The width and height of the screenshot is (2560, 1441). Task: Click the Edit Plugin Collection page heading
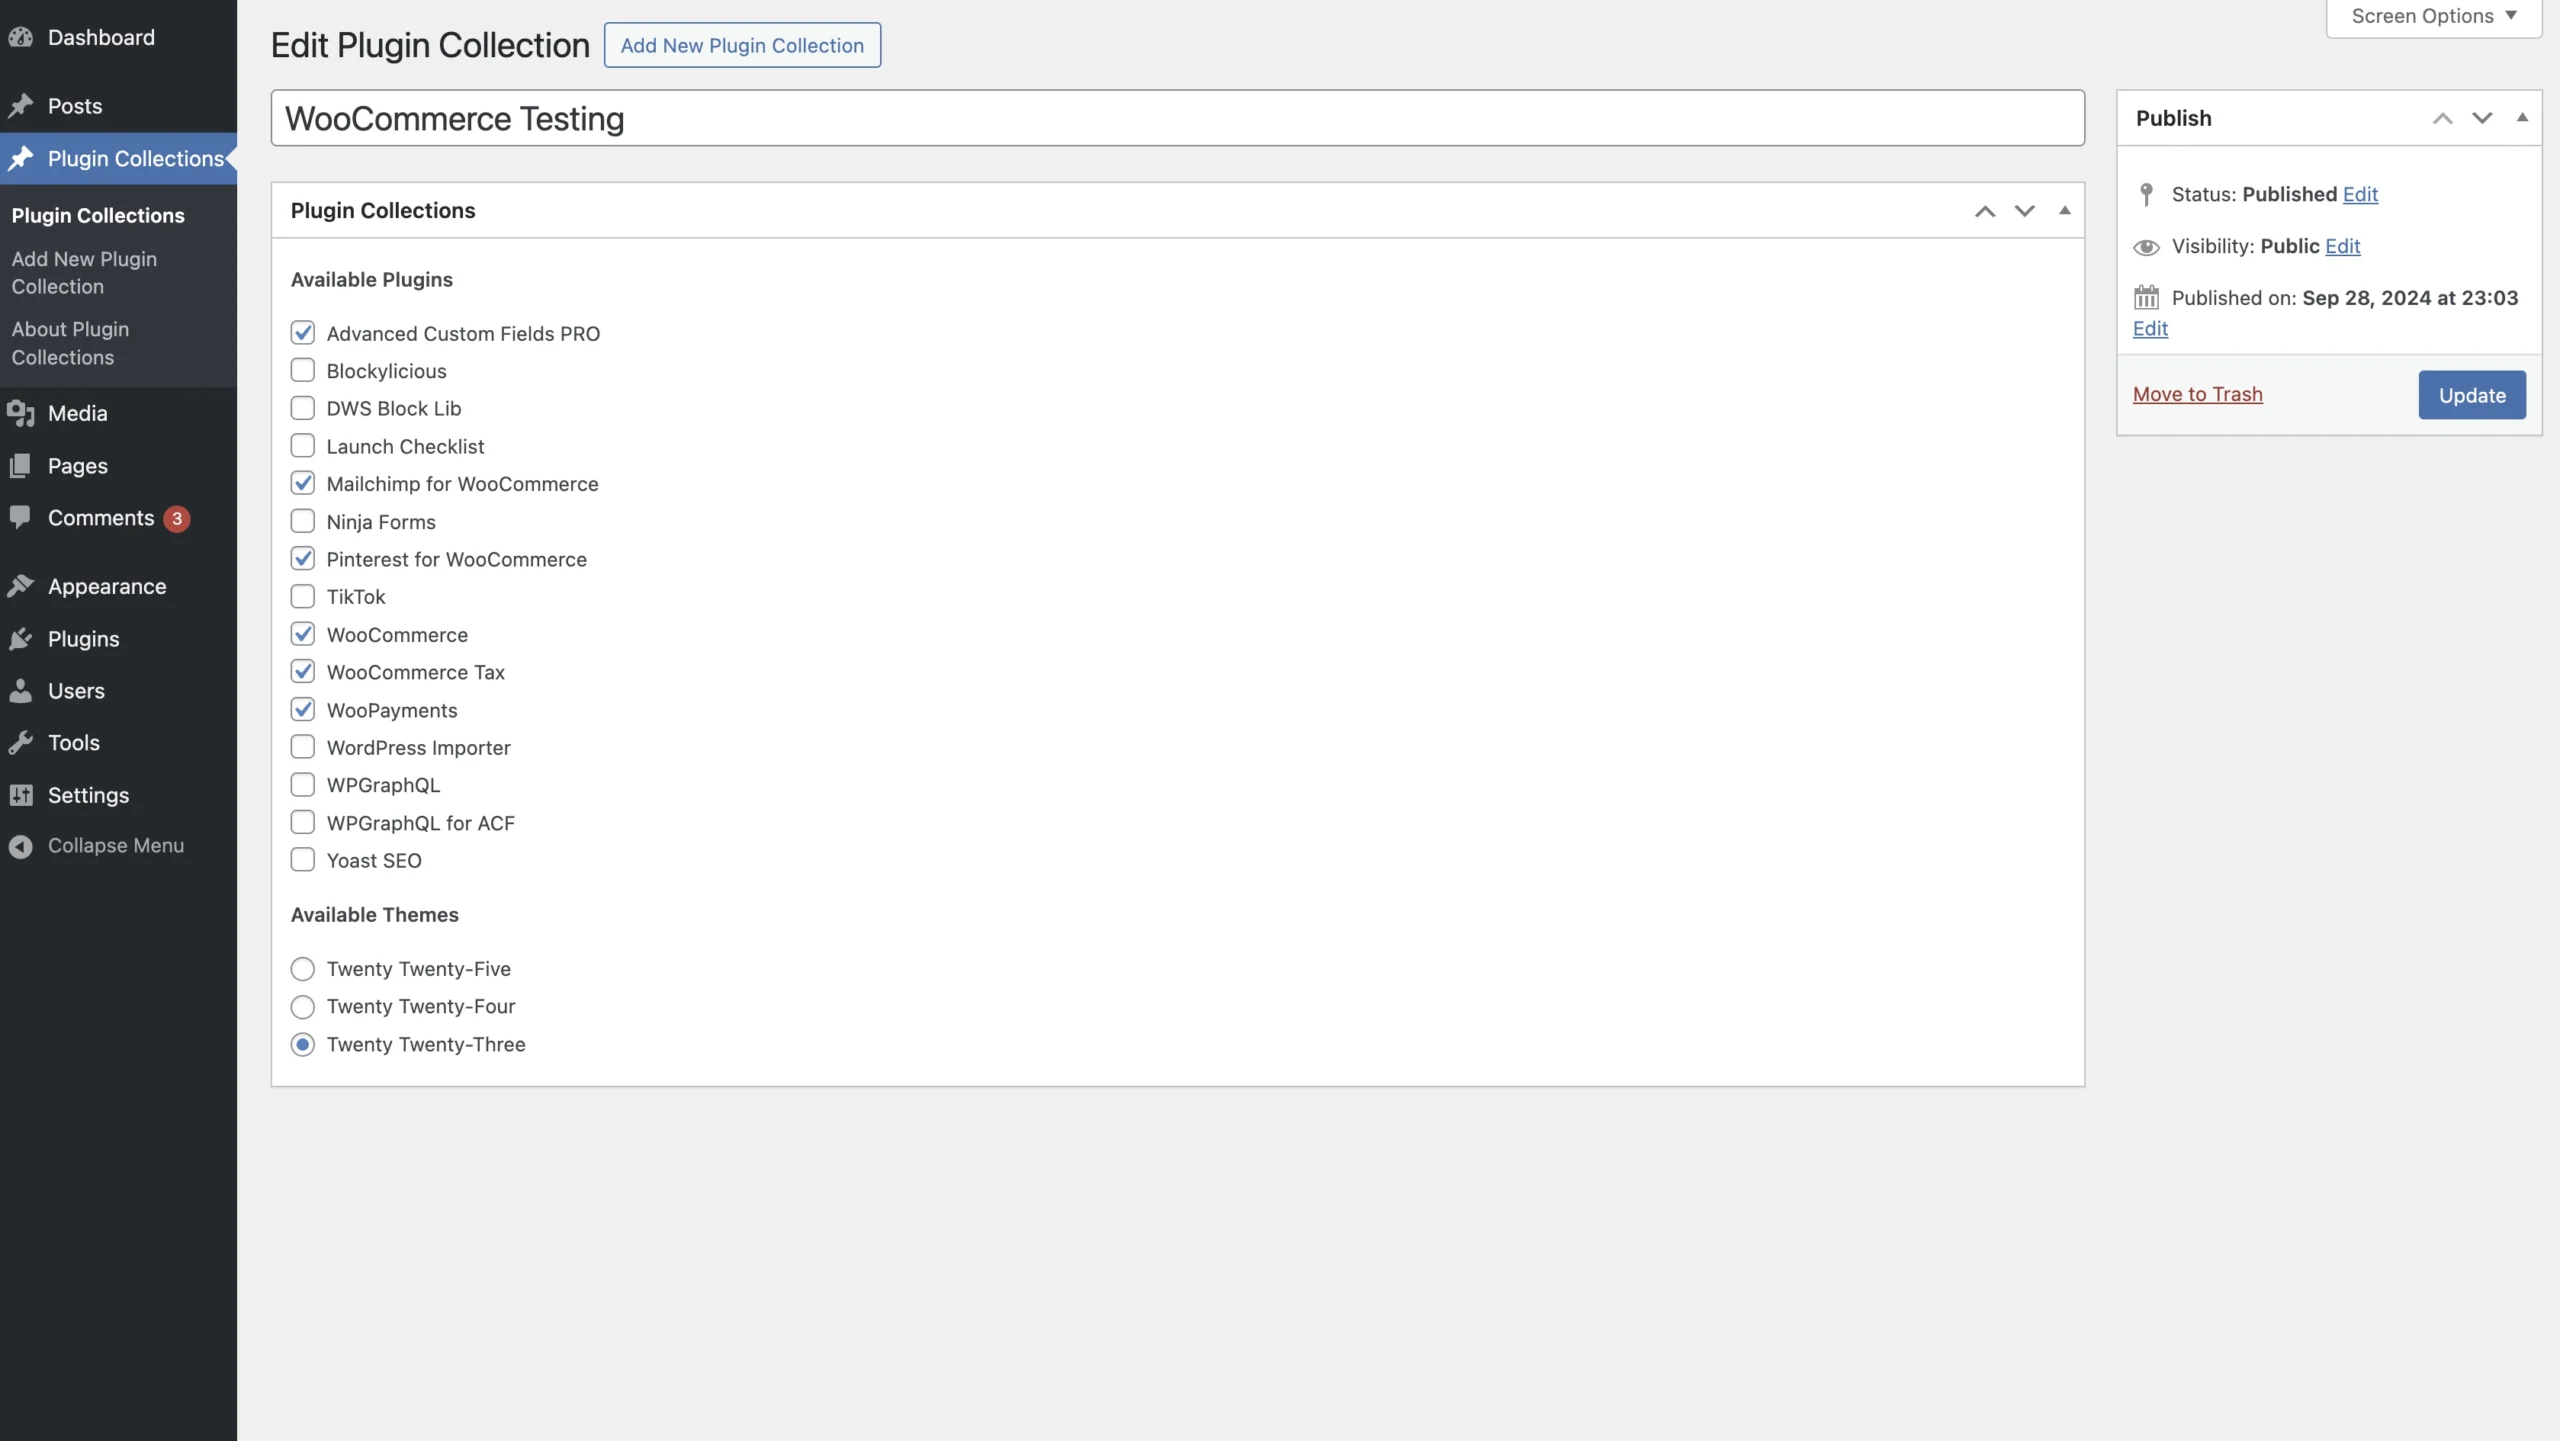(x=430, y=46)
